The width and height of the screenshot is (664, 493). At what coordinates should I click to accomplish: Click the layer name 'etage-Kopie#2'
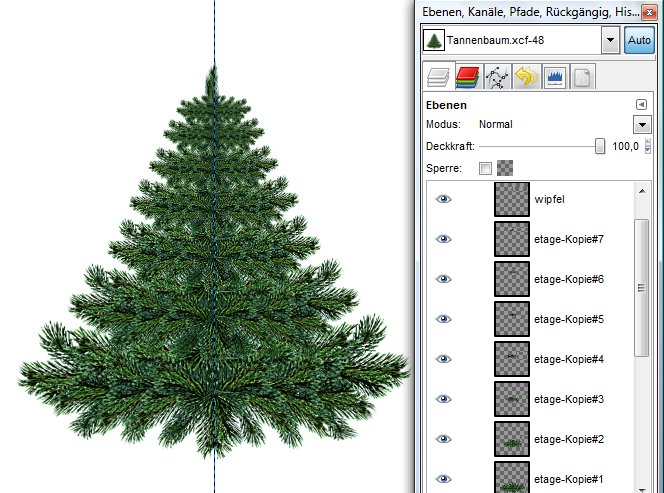(x=569, y=439)
